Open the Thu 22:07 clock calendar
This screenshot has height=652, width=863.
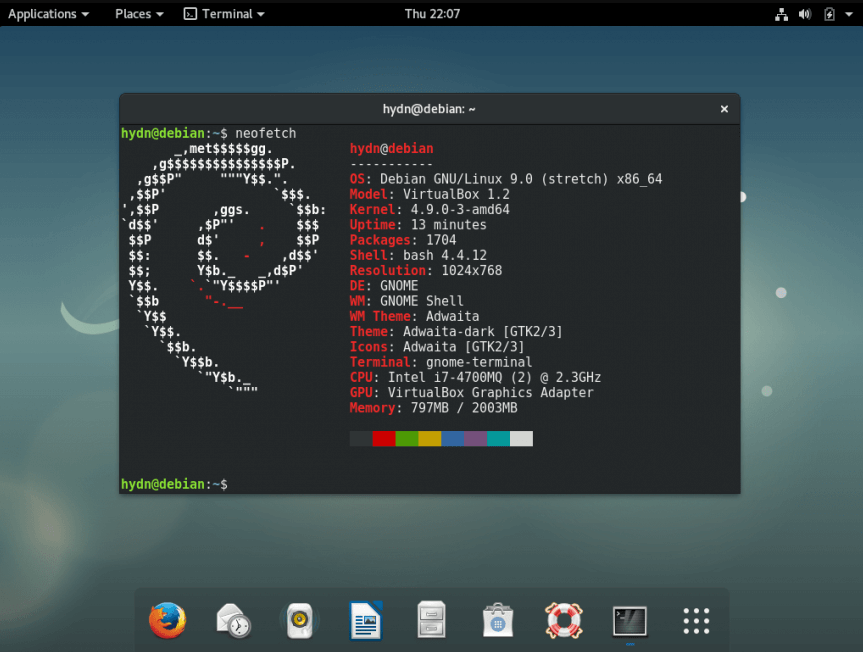click(x=432, y=14)
